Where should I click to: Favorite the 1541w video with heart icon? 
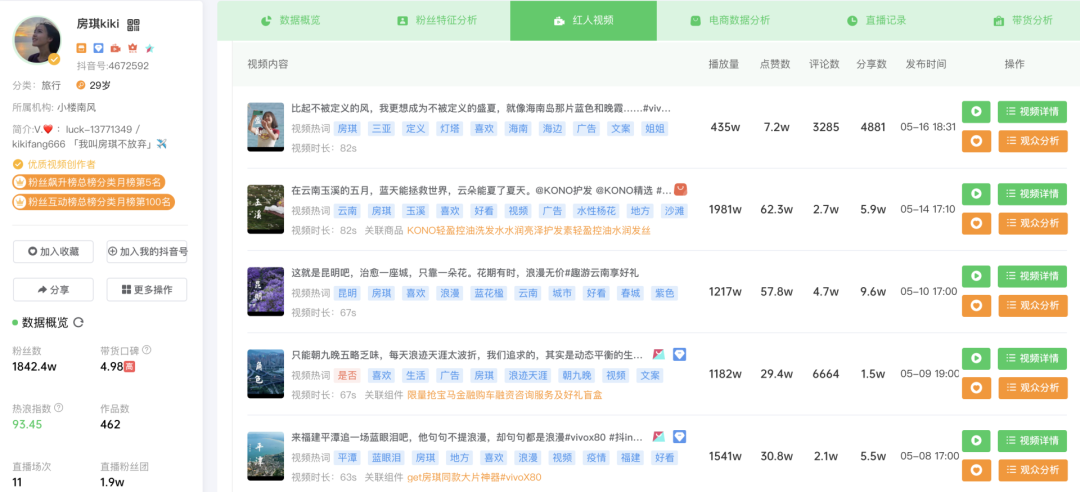(976, 470)
